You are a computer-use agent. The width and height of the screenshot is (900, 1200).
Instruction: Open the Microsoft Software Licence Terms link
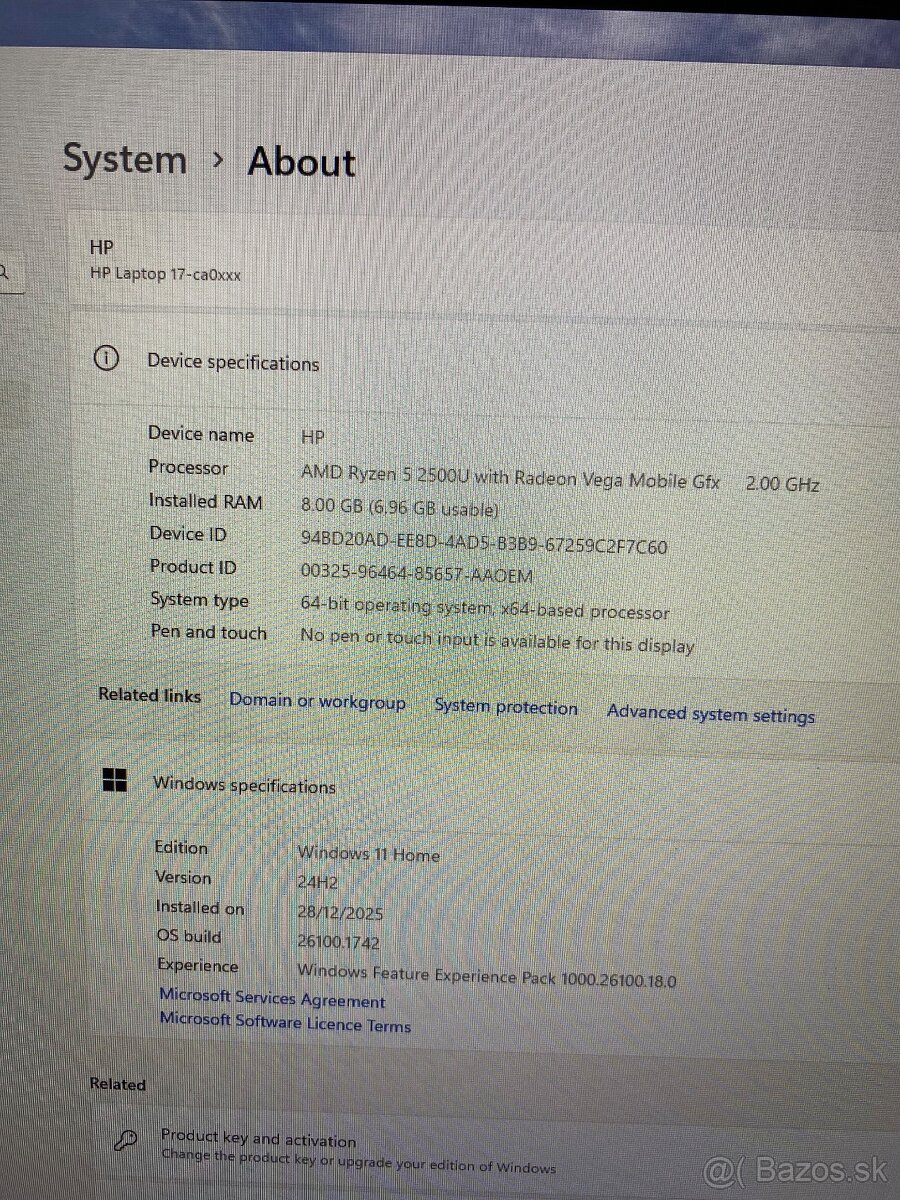[x=285, y=1024]
